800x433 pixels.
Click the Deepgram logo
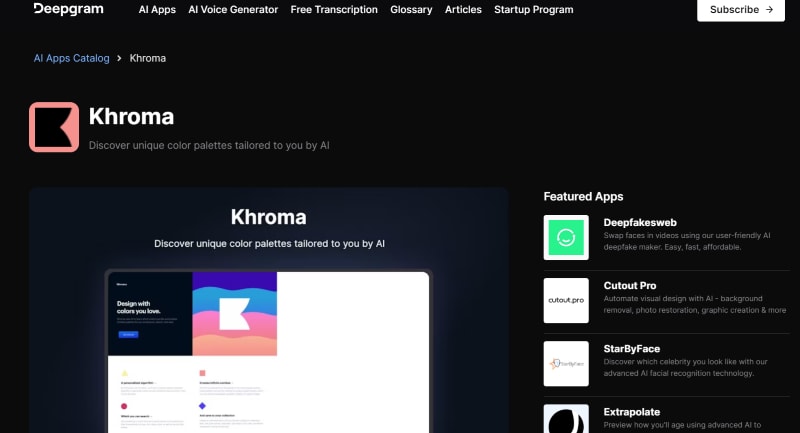[68, 9]
